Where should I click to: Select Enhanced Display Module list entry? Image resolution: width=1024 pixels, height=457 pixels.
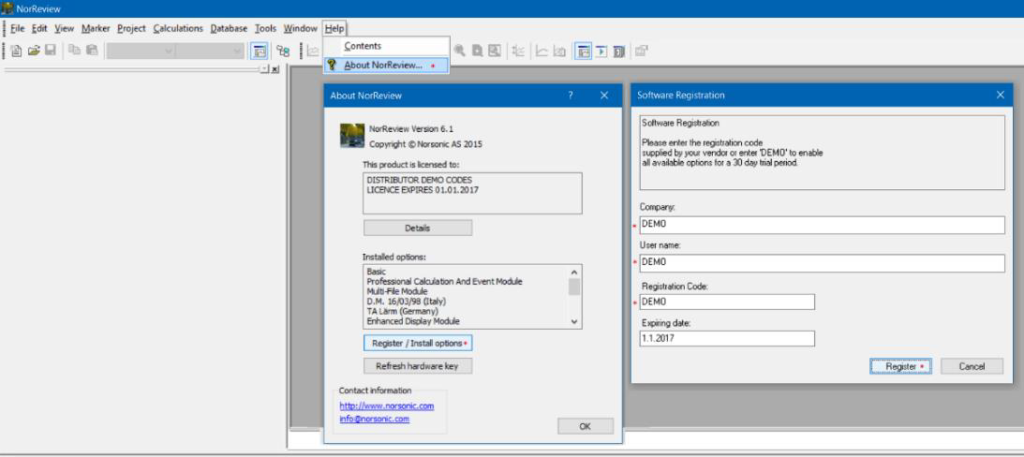tap(413, 321)
